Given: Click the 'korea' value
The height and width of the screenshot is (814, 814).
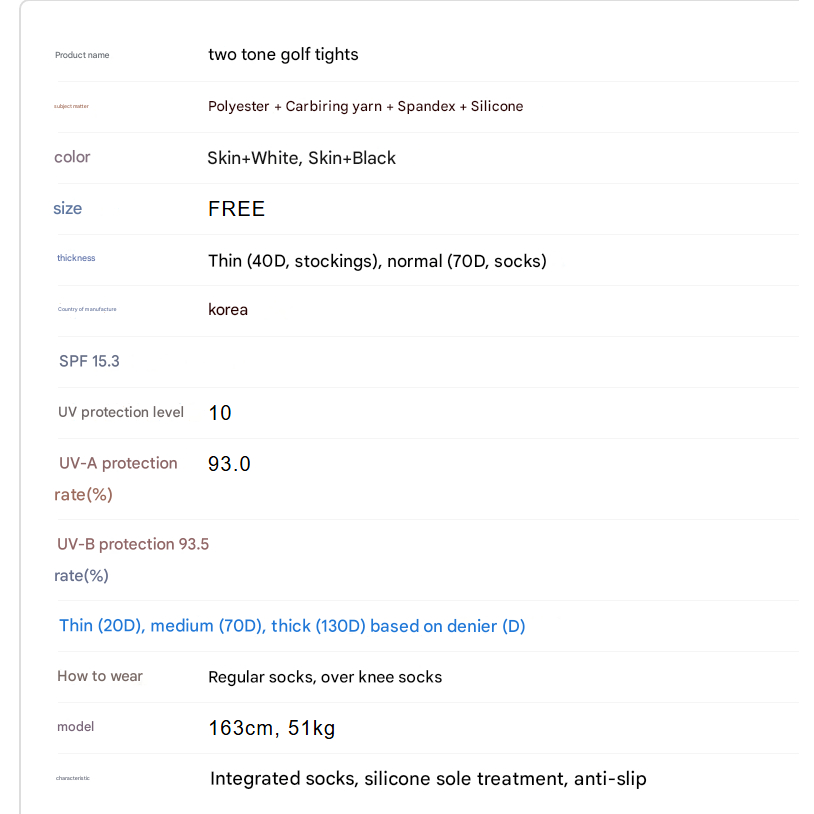Looking at the screenshot, I should (x=228, y=309).
